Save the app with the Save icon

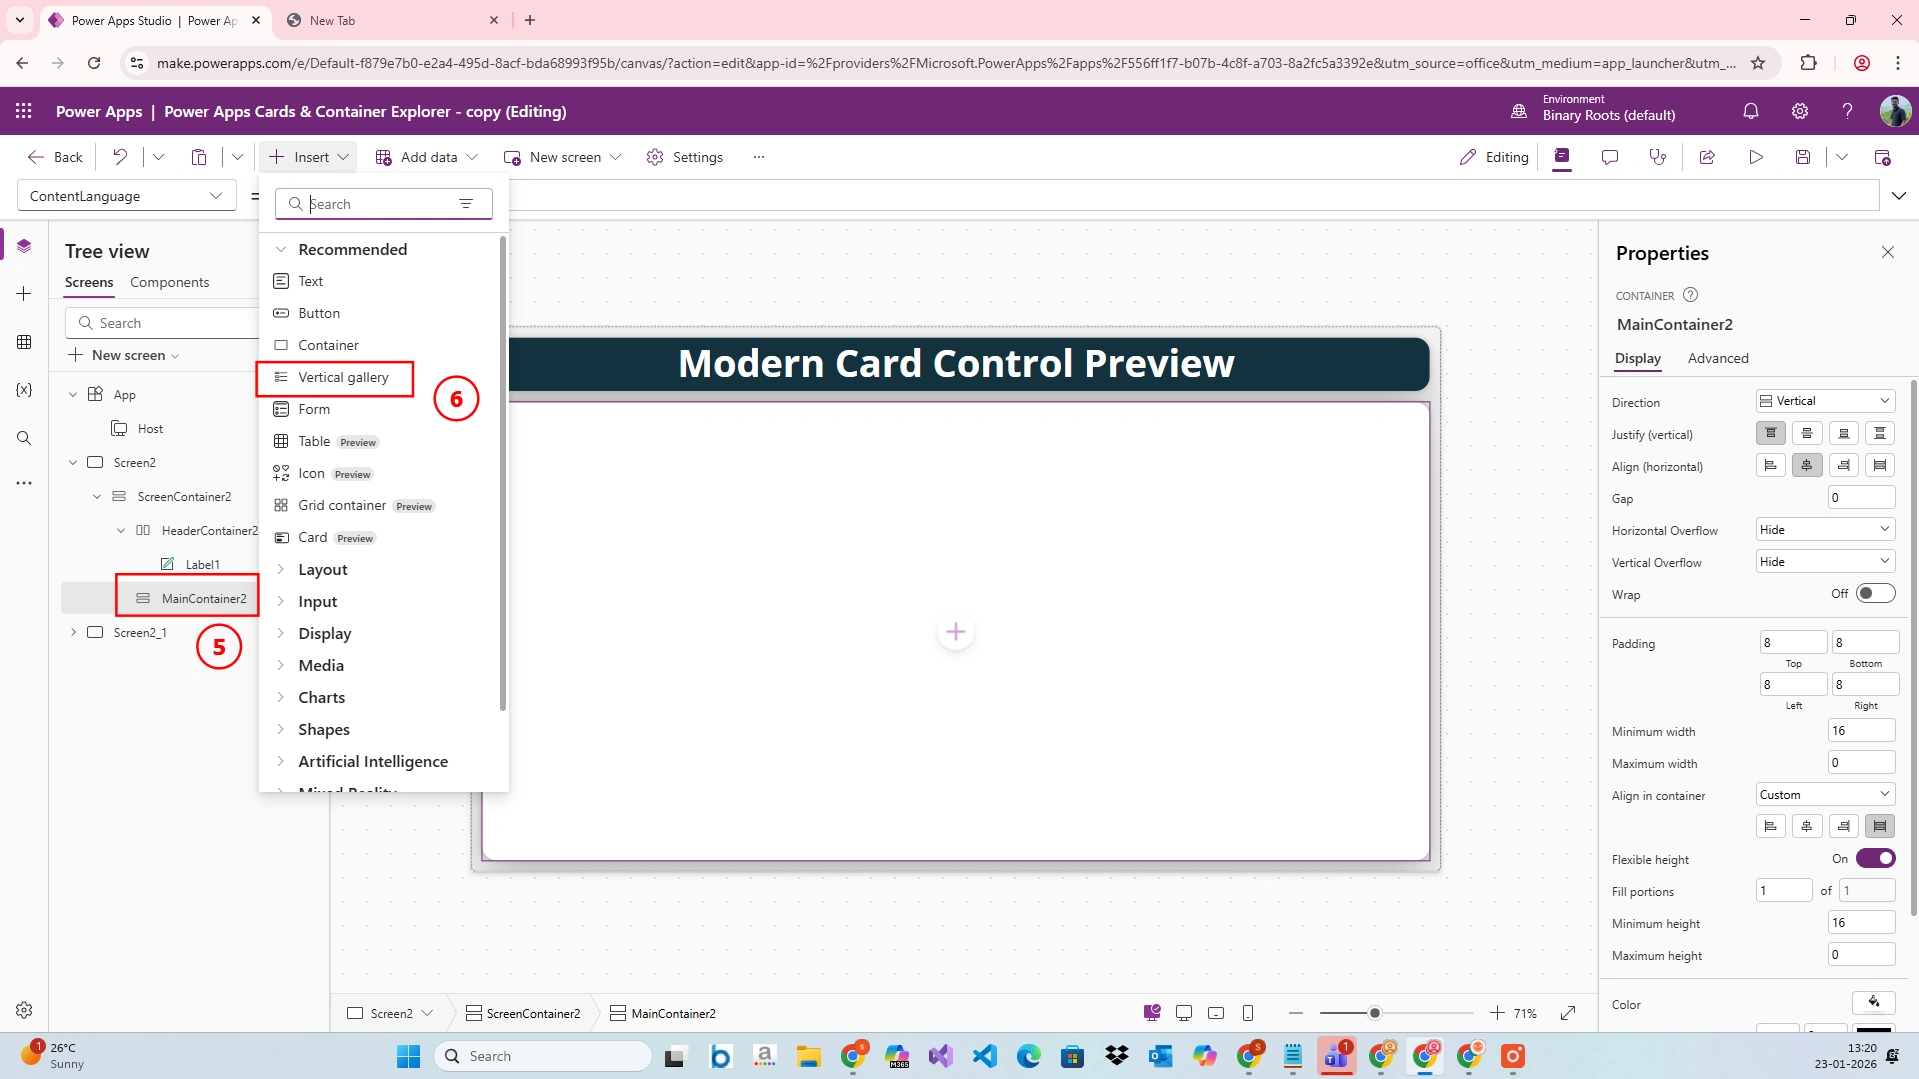tap(1803, 157)
